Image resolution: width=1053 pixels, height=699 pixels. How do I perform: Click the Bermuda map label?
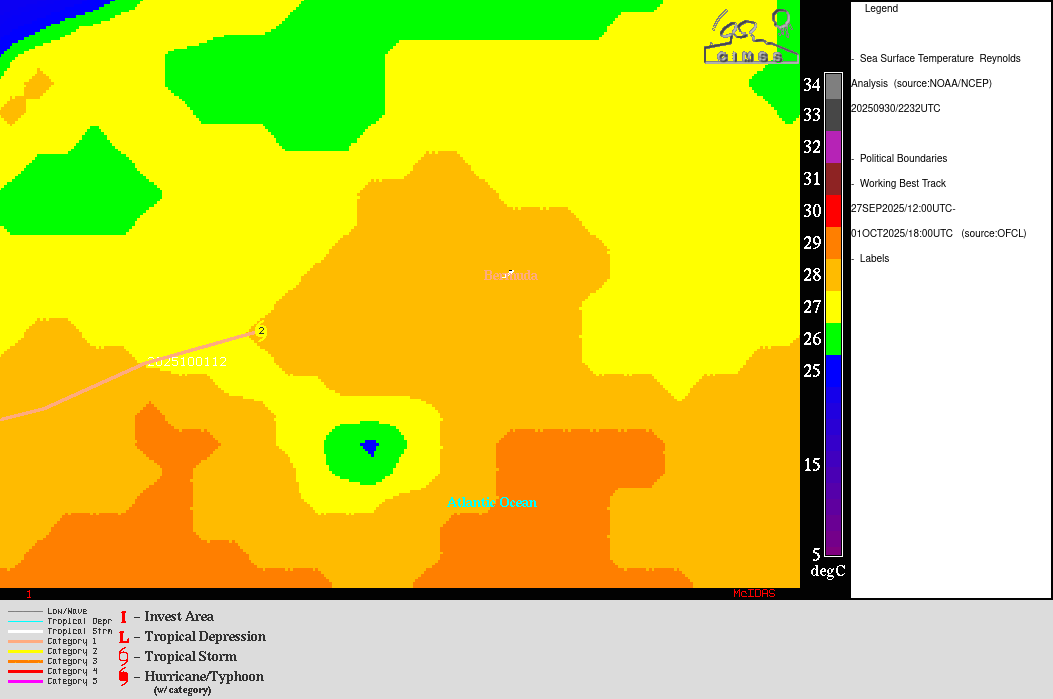point(511,276)
